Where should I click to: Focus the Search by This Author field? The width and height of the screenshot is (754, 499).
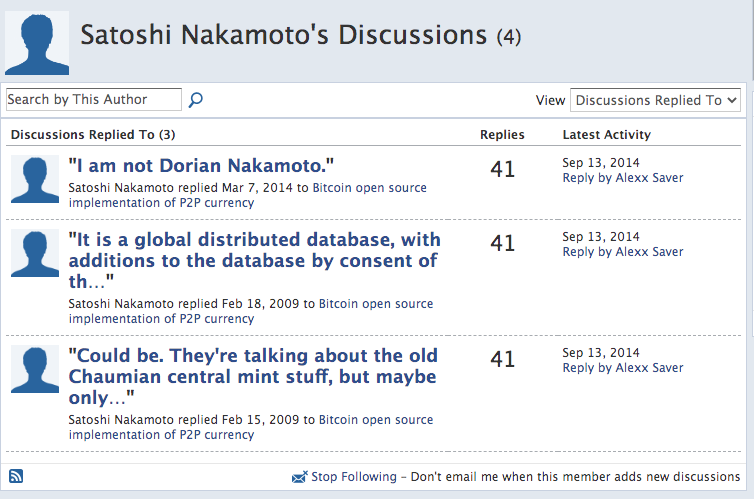coord(94,99)
